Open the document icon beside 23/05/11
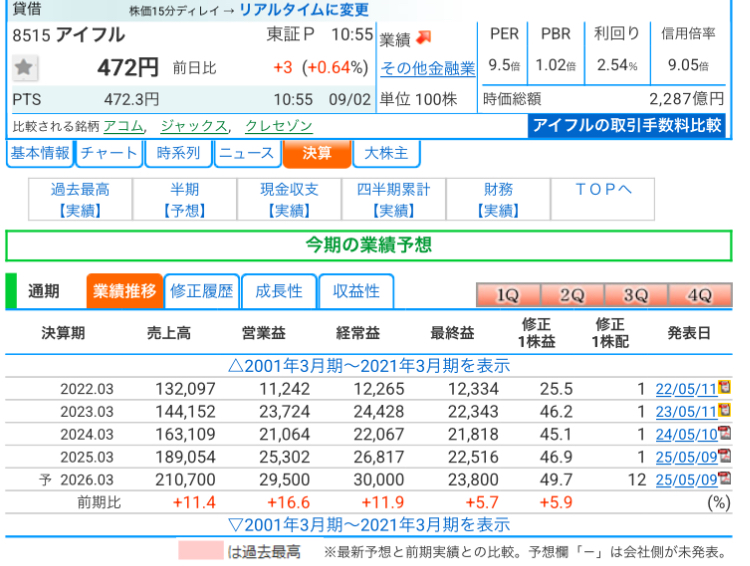Image resolution: width=750 pixels, height=566 pixels. point(725,410)
